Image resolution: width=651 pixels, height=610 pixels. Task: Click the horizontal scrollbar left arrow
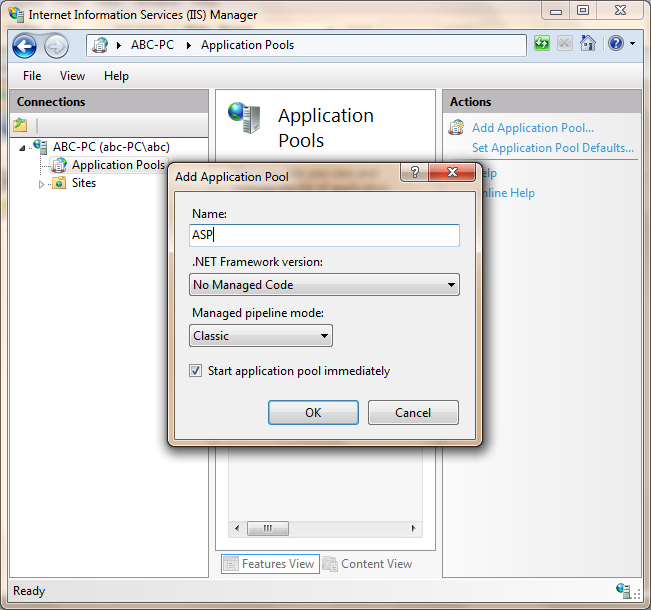(237, 529)
